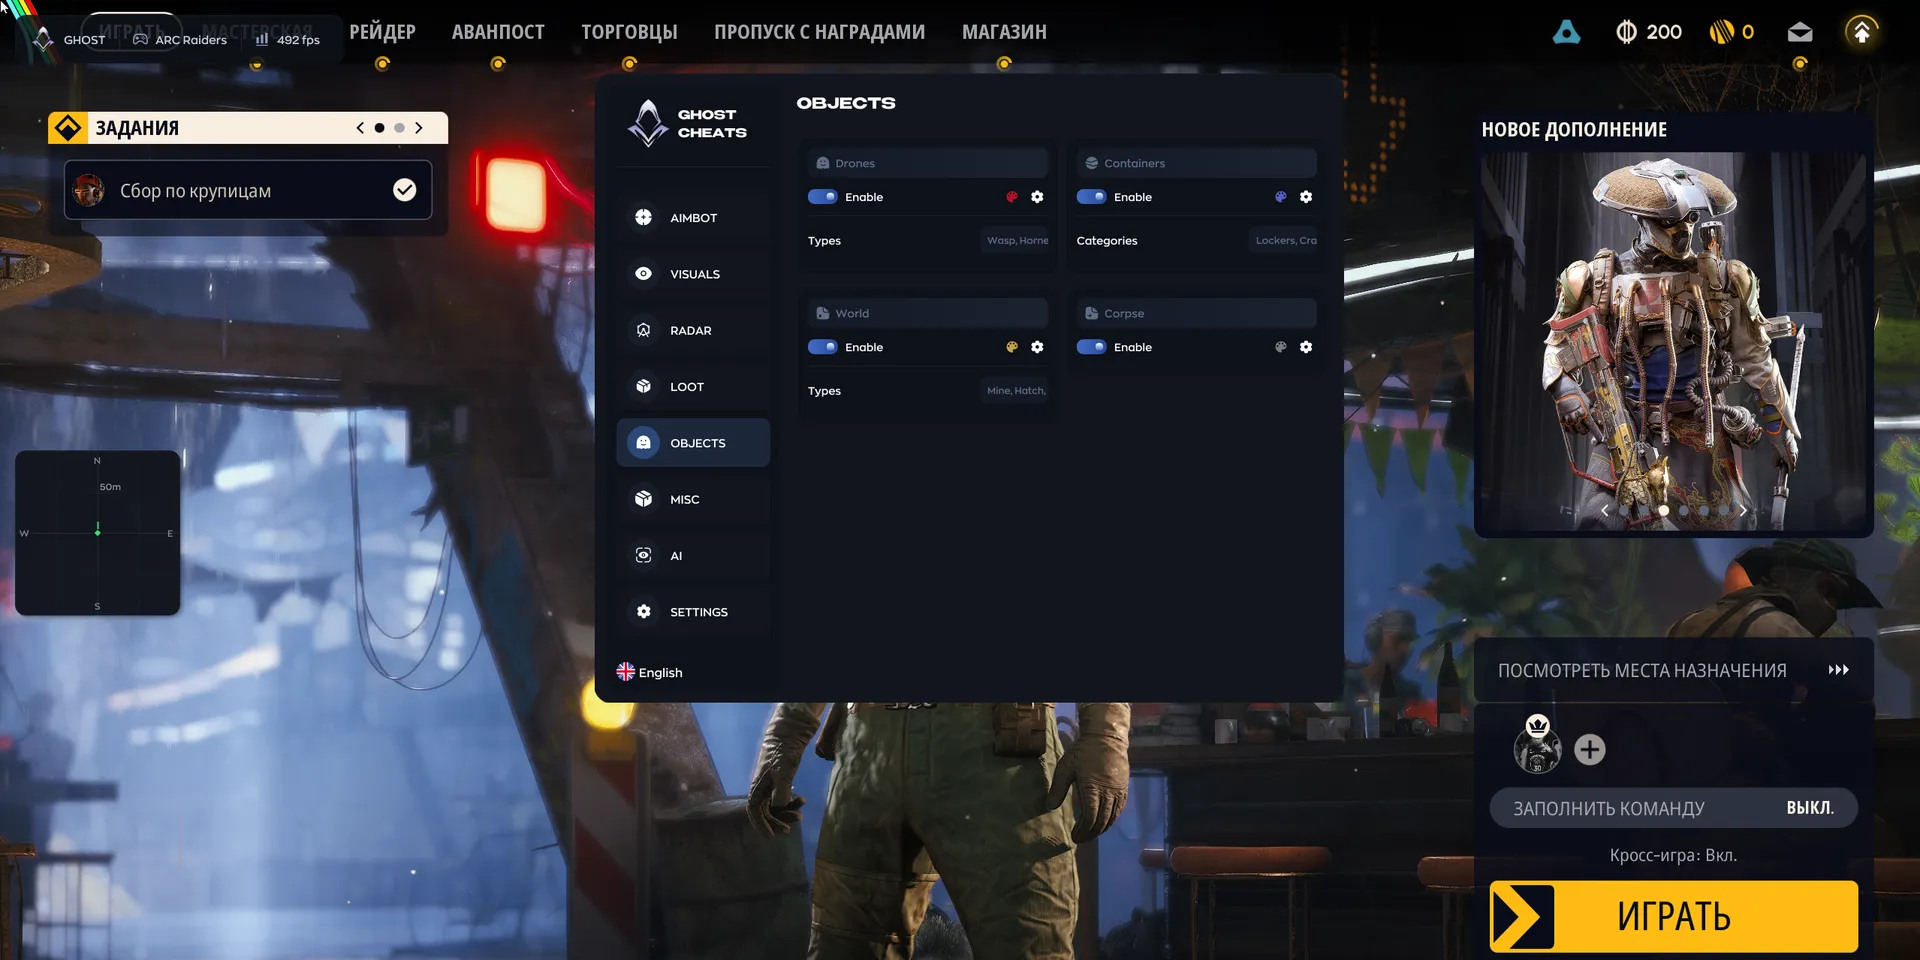Screen dimensions: 1920x960
Task: Go to previous quest page arrow
Action: pos(360,128)
